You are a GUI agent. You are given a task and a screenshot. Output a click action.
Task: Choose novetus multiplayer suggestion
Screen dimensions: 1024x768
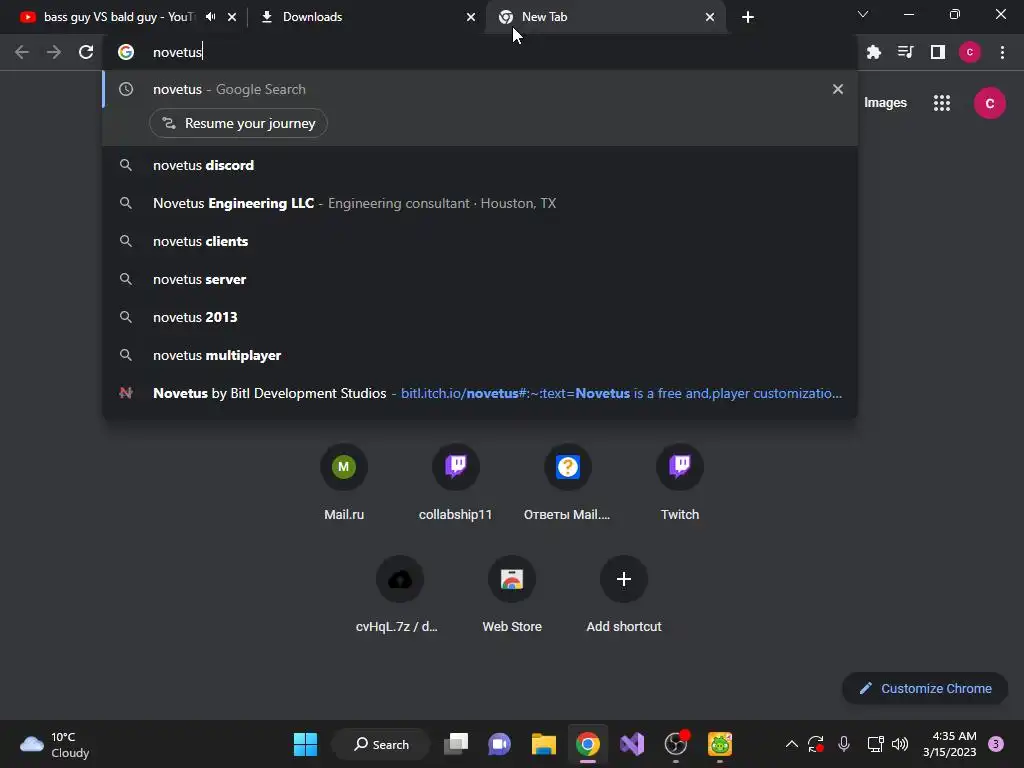[480, 355]
